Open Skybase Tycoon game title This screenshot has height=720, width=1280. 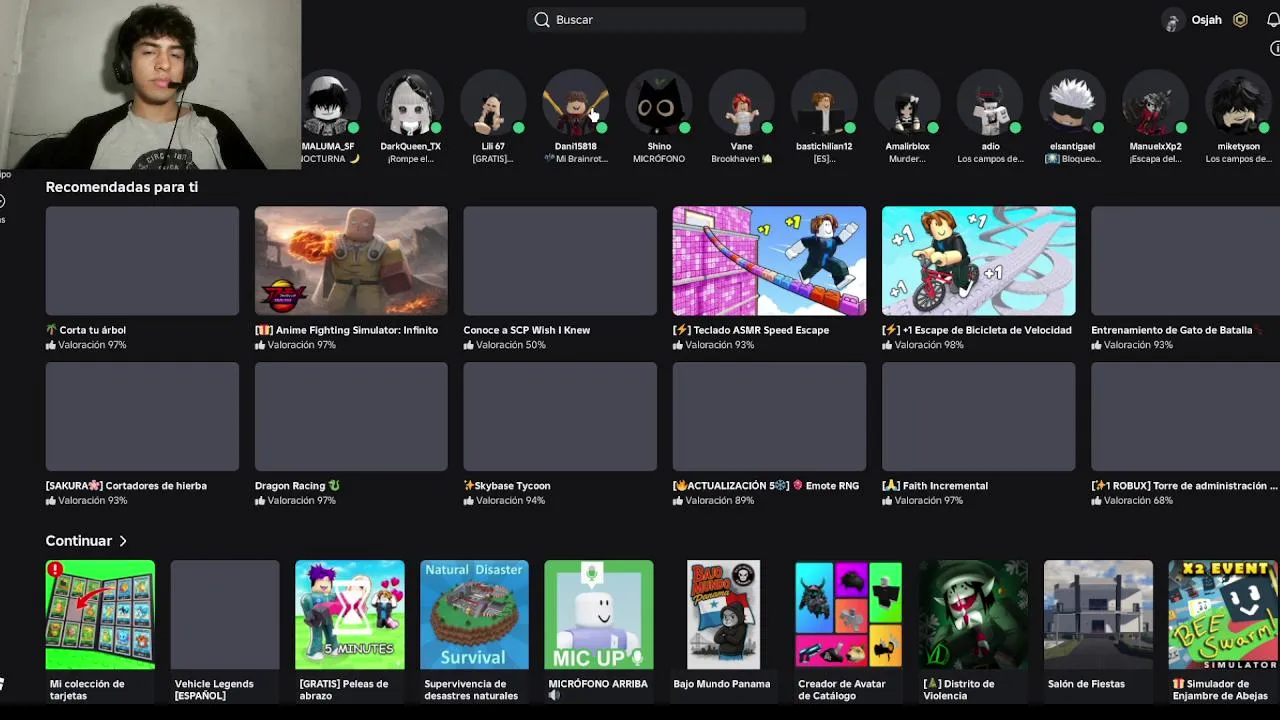point(507,486)
